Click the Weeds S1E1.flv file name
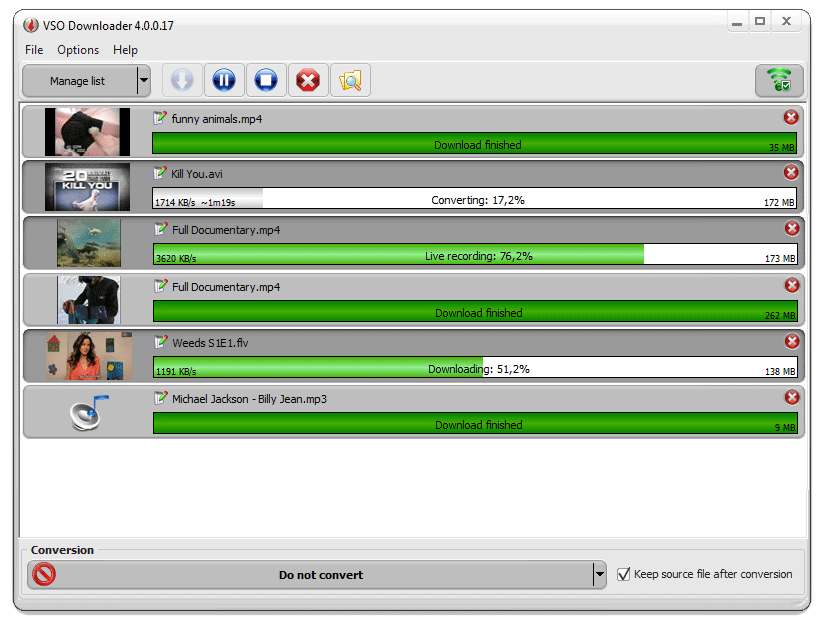Image resolution: width=821 pixels, height=625 pixels. tap(210, 343)
